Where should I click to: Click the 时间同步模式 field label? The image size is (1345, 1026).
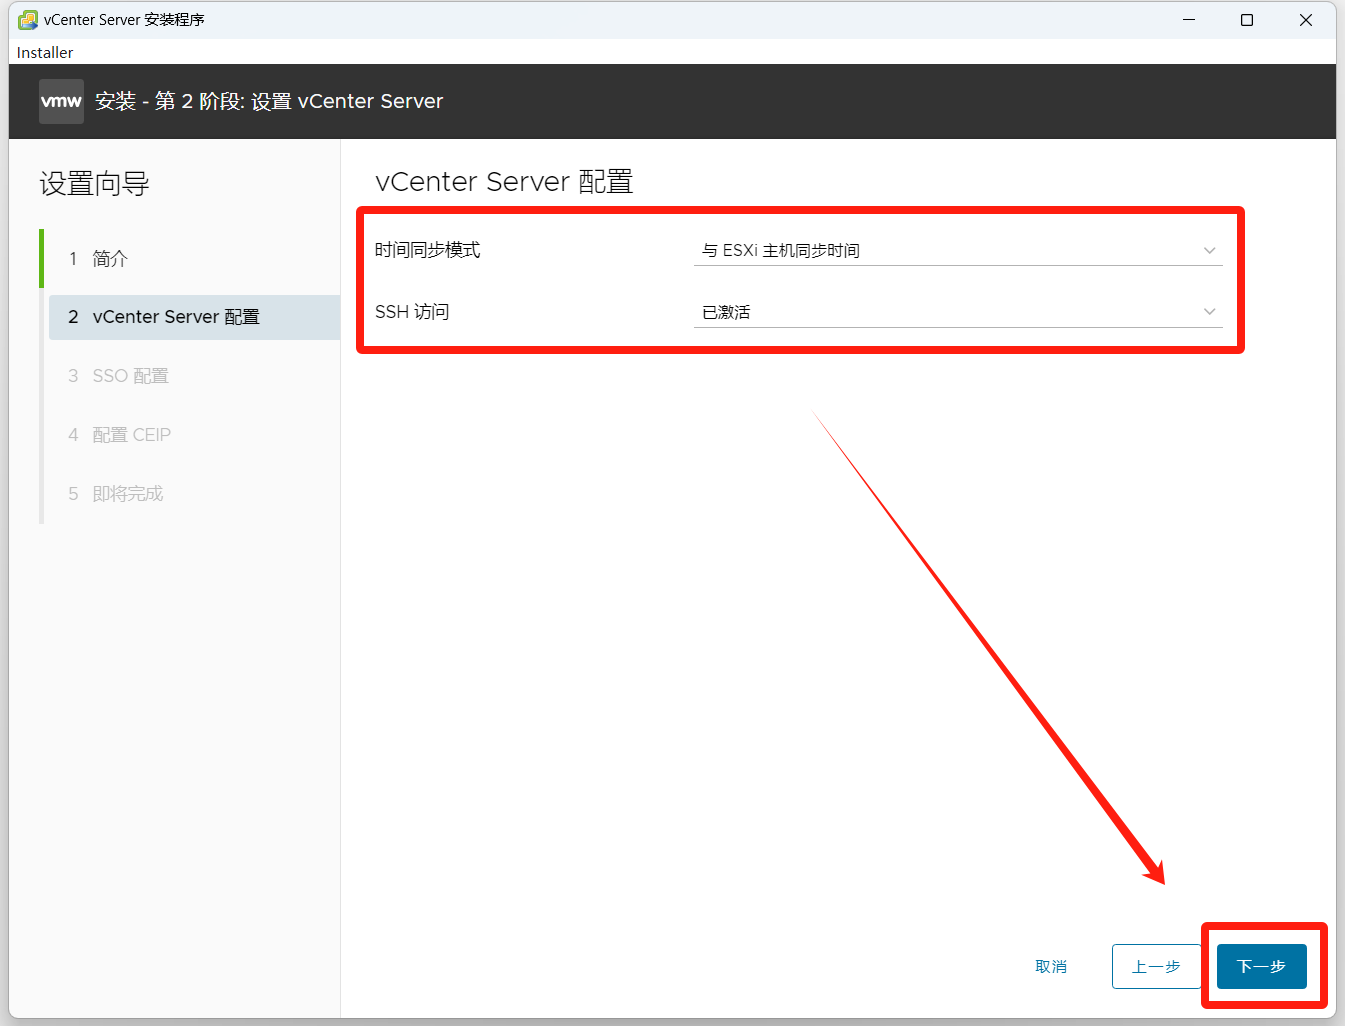click(x=427, y=250)
